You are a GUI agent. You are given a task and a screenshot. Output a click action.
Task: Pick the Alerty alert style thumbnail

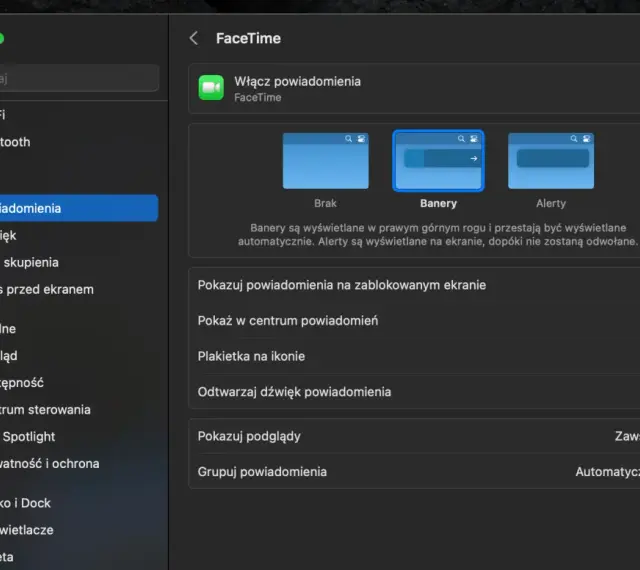551,161
